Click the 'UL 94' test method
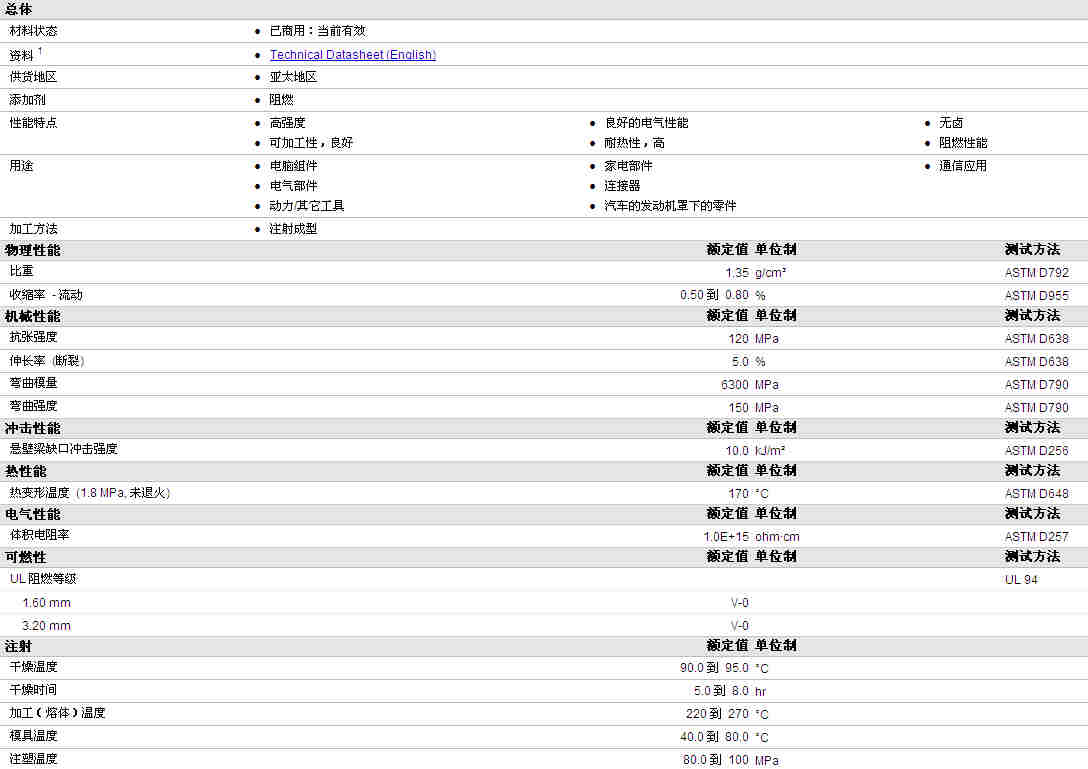The height and width of the screenshot is (769, 1088). (1021, 580)
